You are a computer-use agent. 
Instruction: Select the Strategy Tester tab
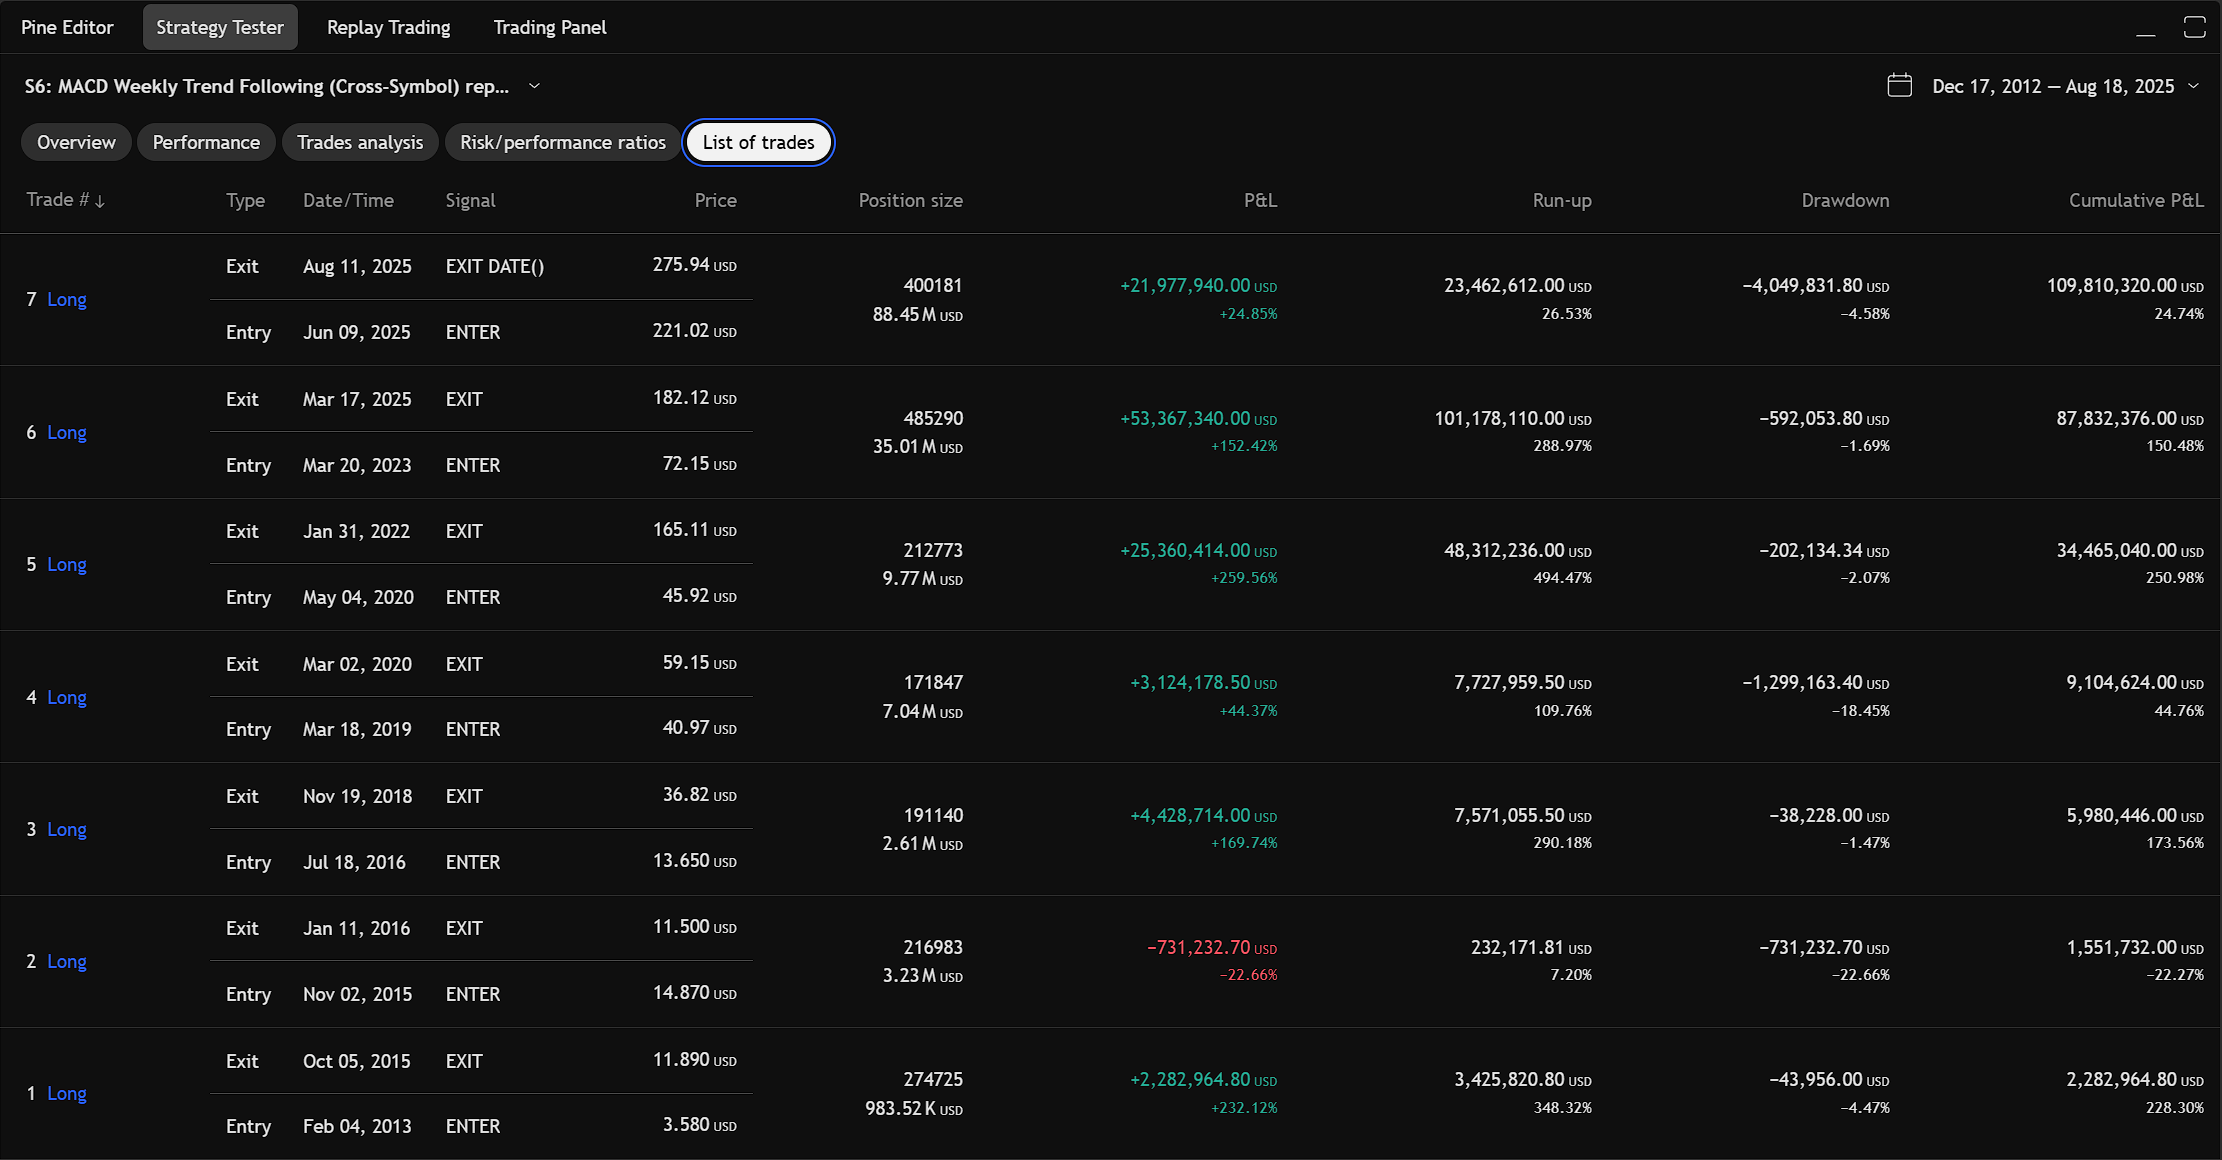point(220,27)
